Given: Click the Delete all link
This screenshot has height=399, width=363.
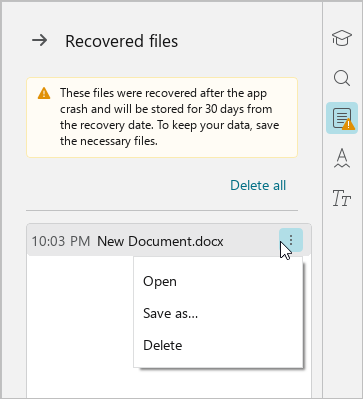Looking at the screenshot, I should coord(258,185).
